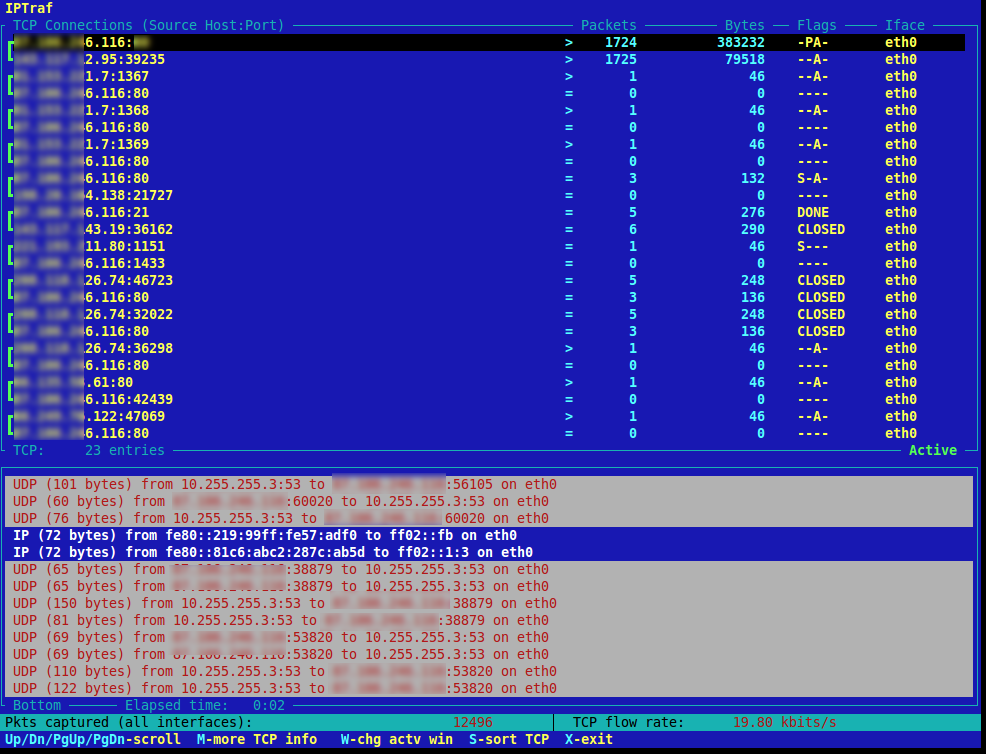
Task: Select the connection ending in 6.116:1433
Action: [489, 263]
